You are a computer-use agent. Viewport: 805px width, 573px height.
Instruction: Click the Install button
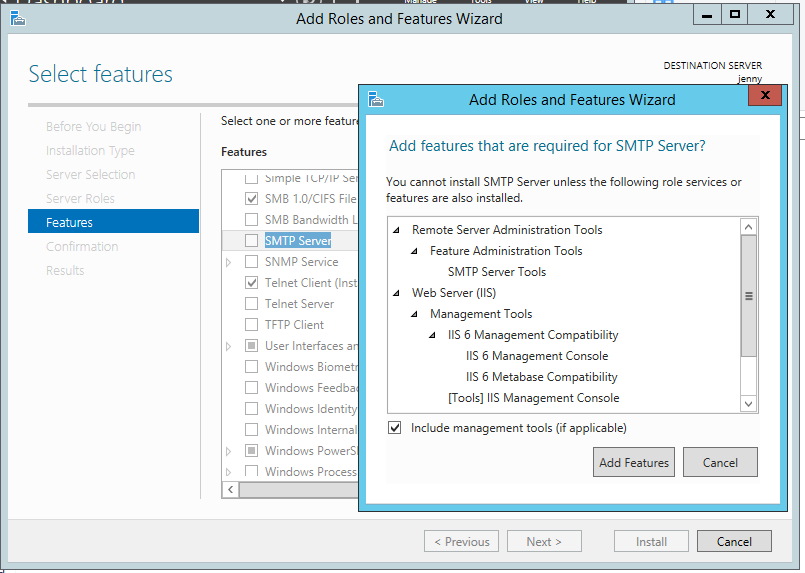click(651, 542)
